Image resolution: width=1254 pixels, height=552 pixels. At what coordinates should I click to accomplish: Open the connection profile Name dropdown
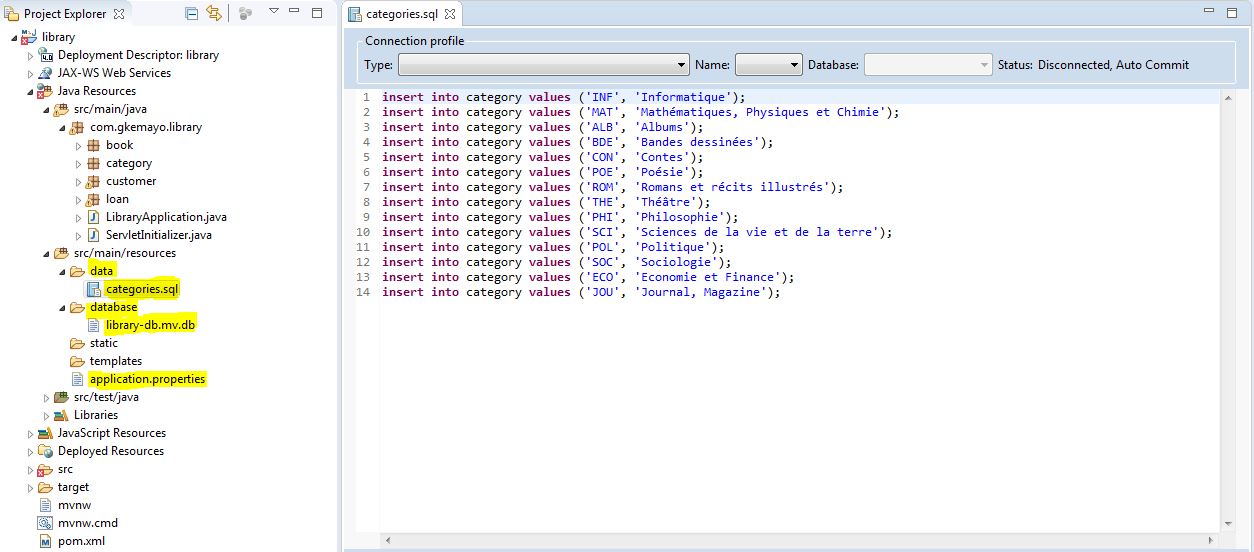click(795, 65)
